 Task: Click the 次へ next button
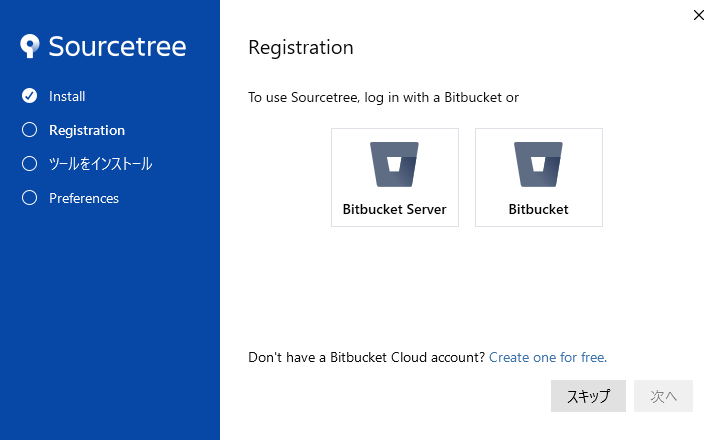663,396
